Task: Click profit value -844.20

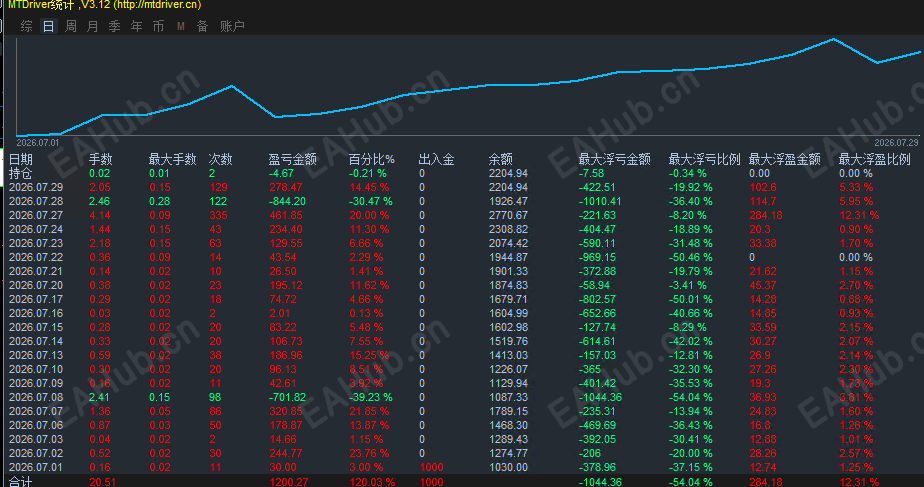Action: point(287,202)
